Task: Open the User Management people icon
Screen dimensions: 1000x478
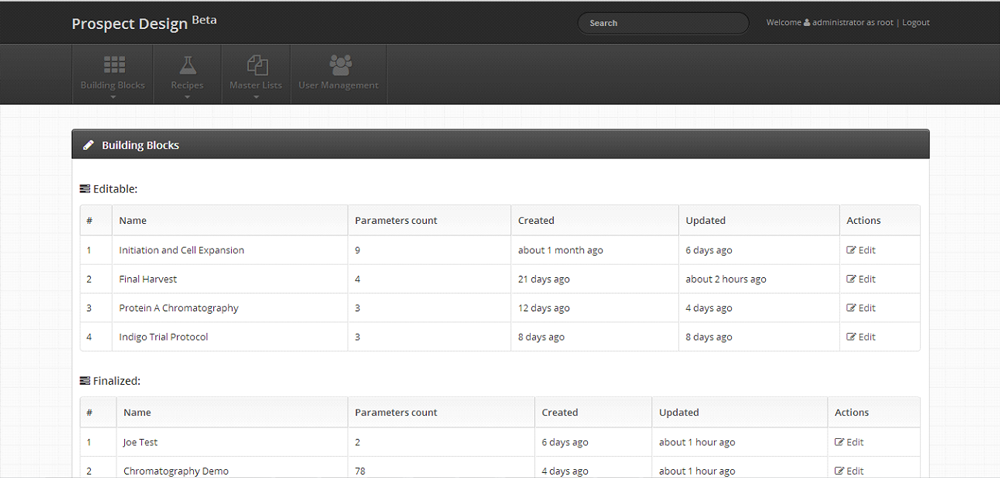Action: click(x=341, y=64)
